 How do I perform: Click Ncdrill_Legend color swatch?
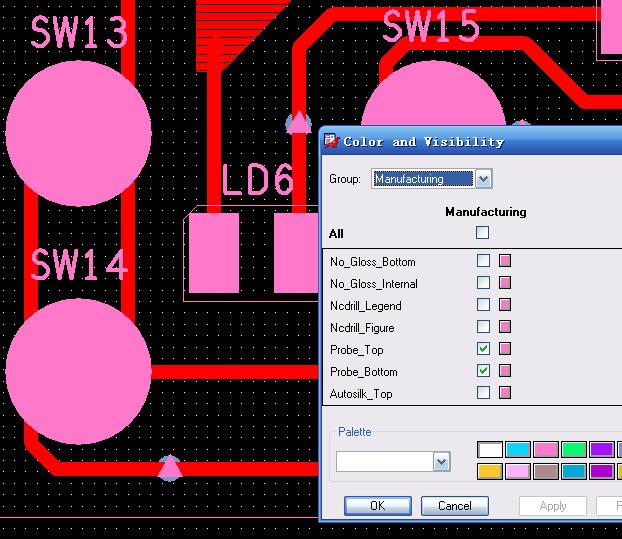(505, 305)
